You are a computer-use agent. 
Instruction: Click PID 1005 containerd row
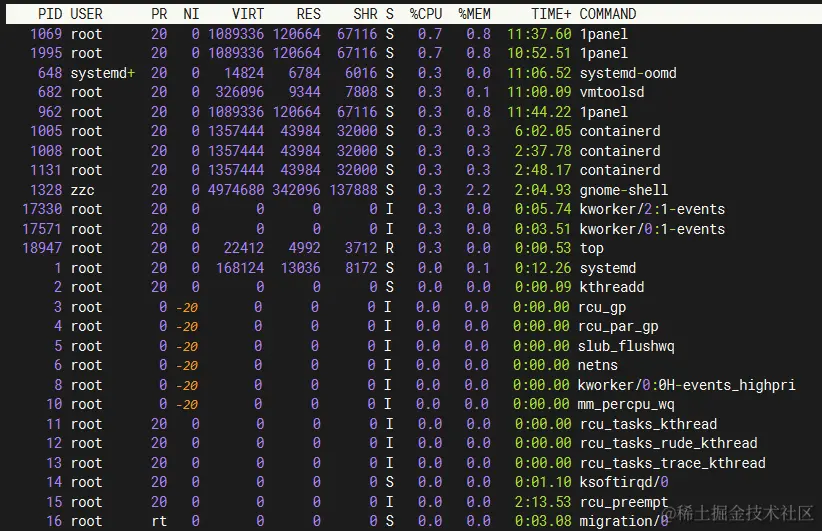(46, 131)
